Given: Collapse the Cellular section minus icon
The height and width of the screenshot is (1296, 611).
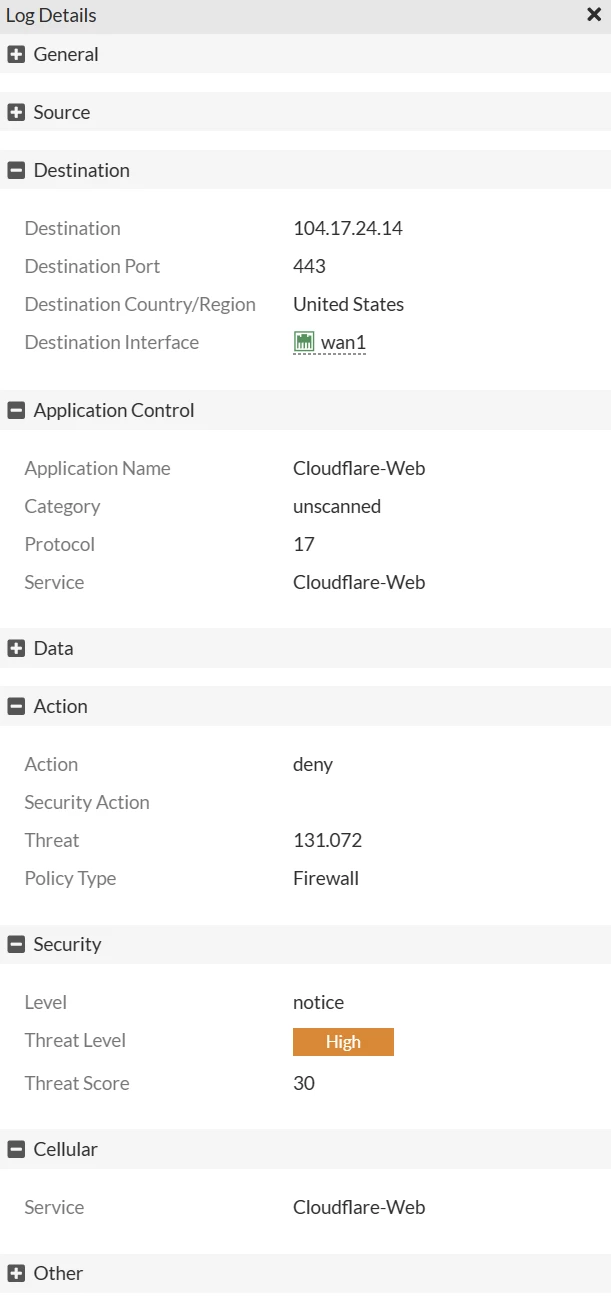Looking at the screenshot, I should (16, 1149).
